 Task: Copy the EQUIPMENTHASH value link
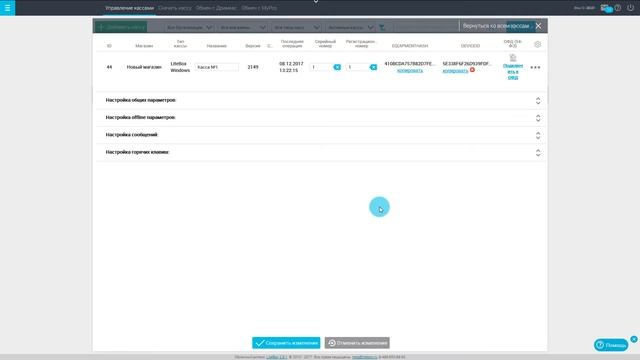[410, 71]
